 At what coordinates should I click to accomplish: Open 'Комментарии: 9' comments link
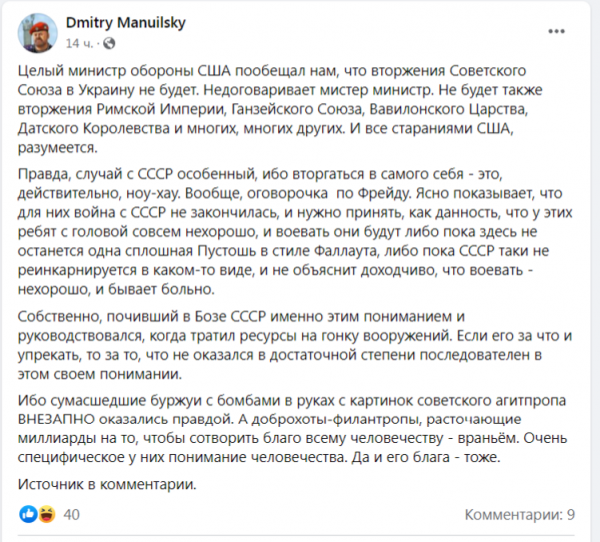pyautogui.click(x=520, y=515)
